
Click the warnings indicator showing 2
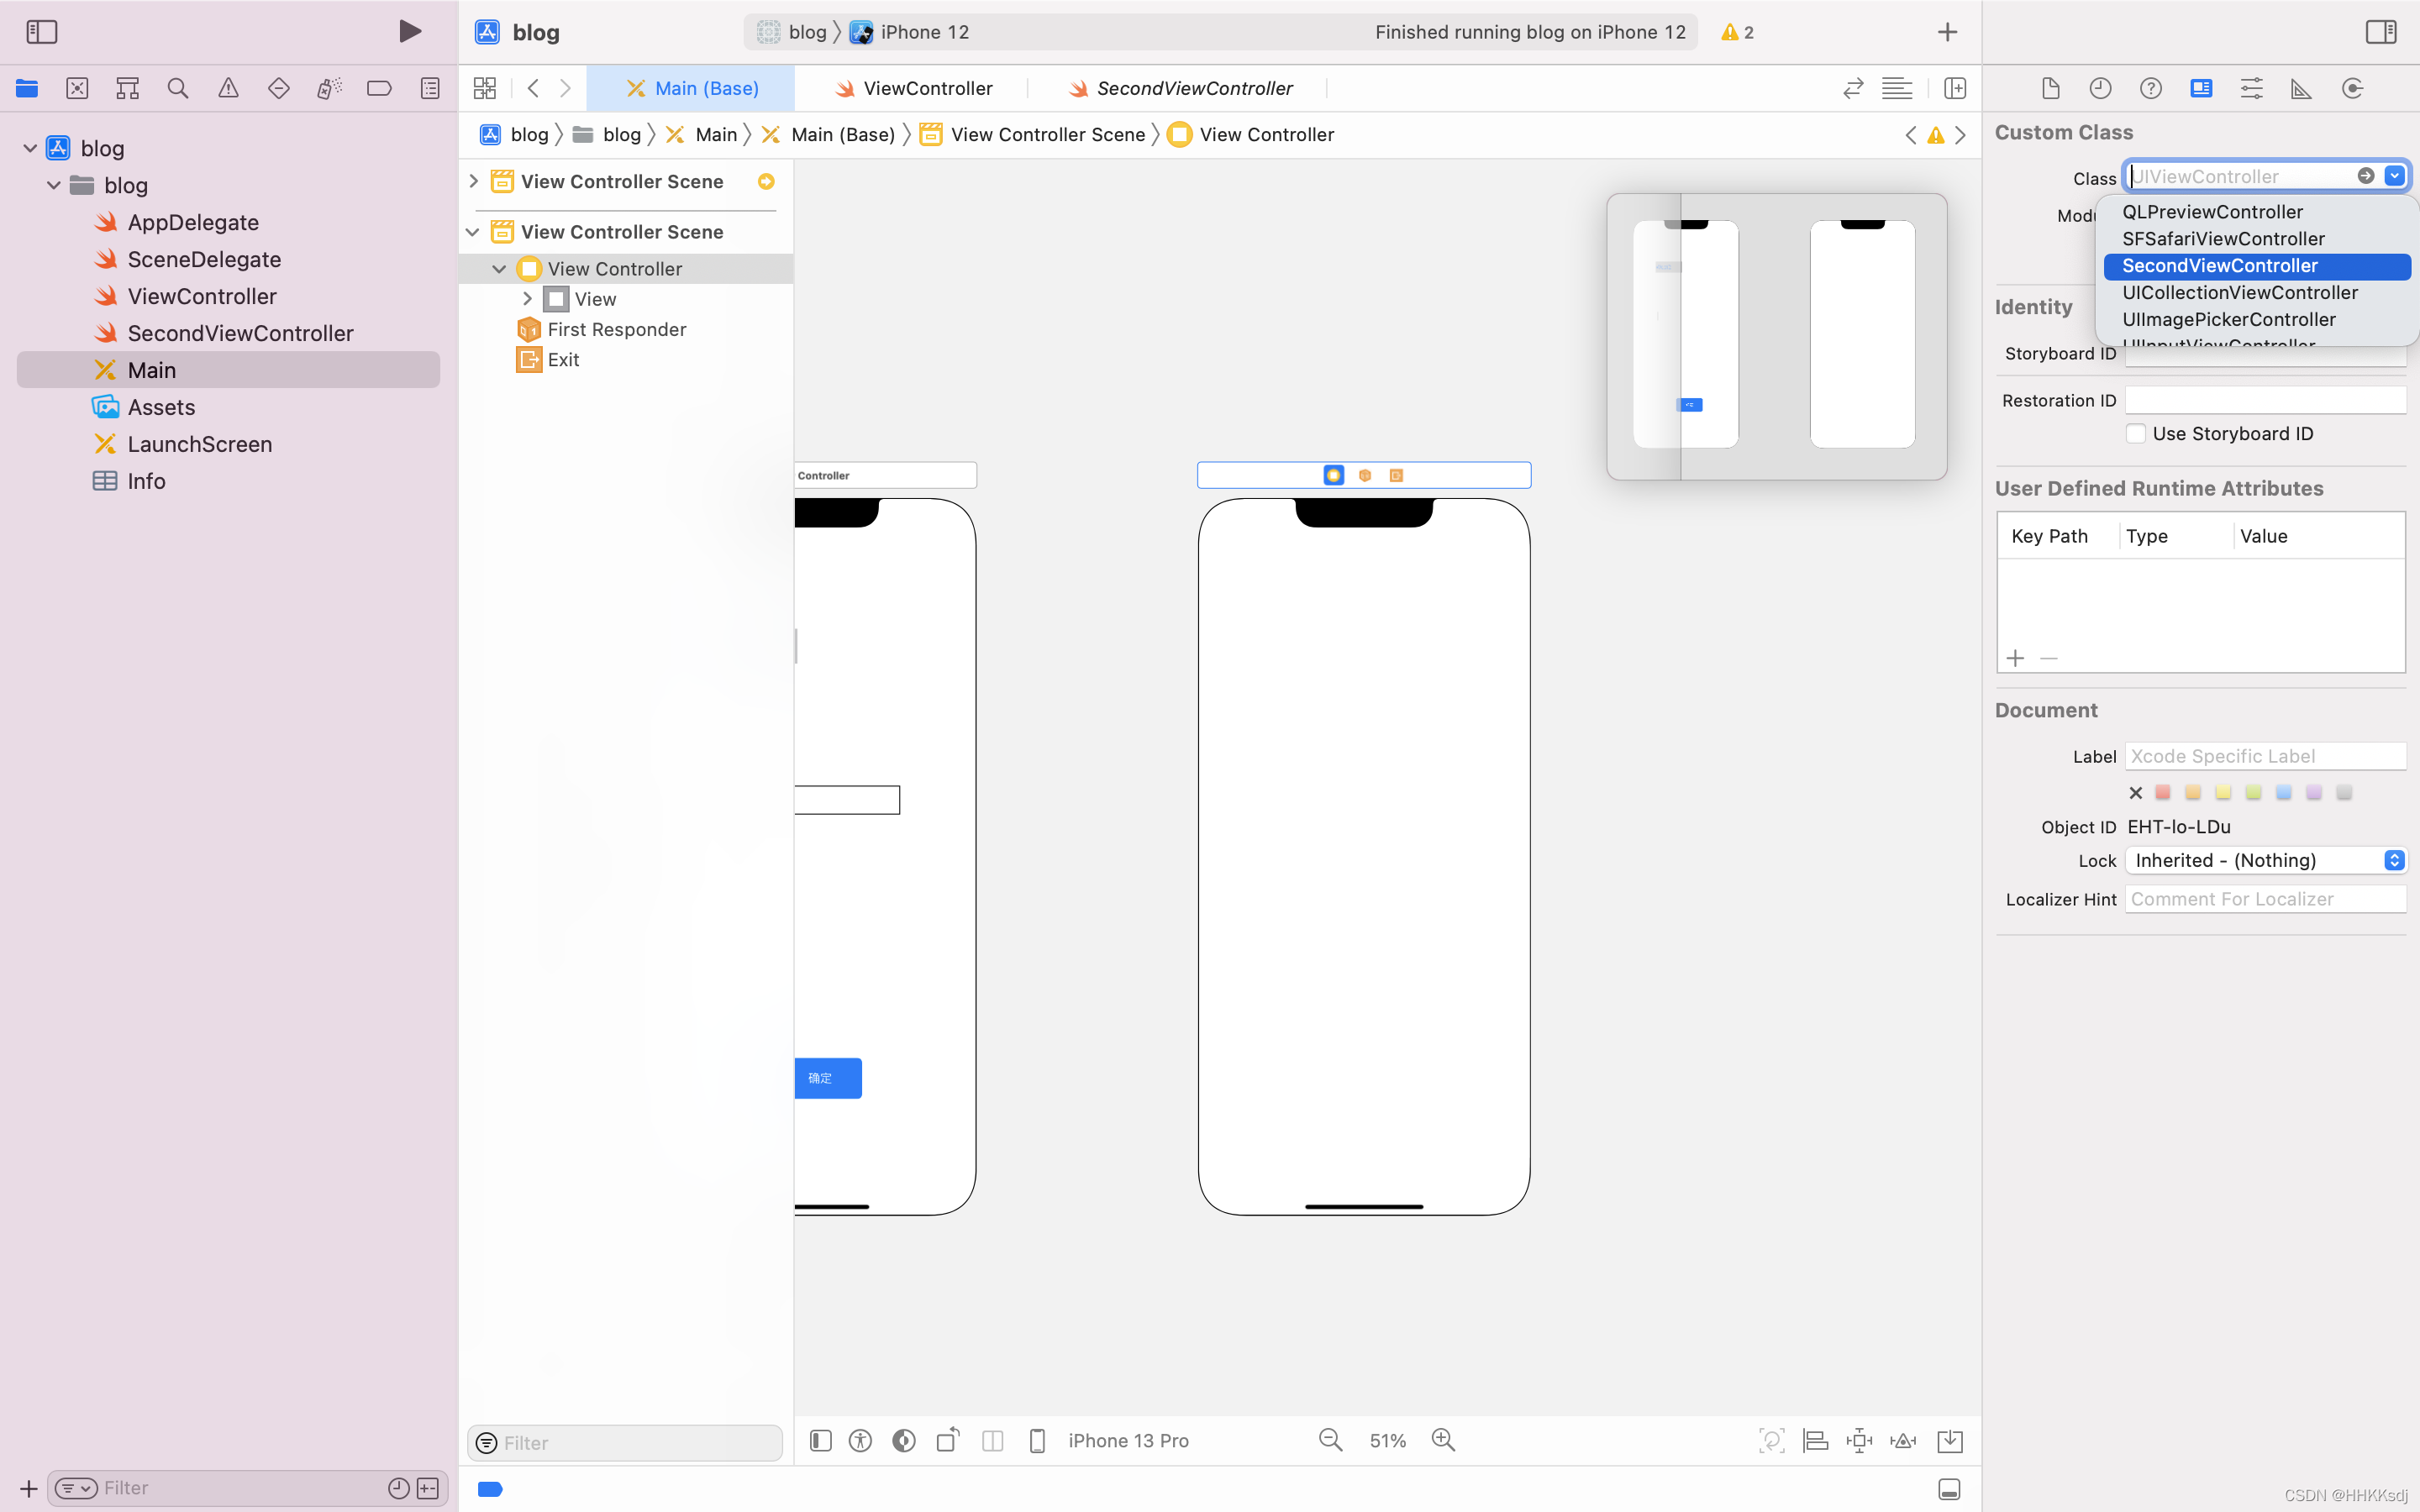coord(1737,32)
